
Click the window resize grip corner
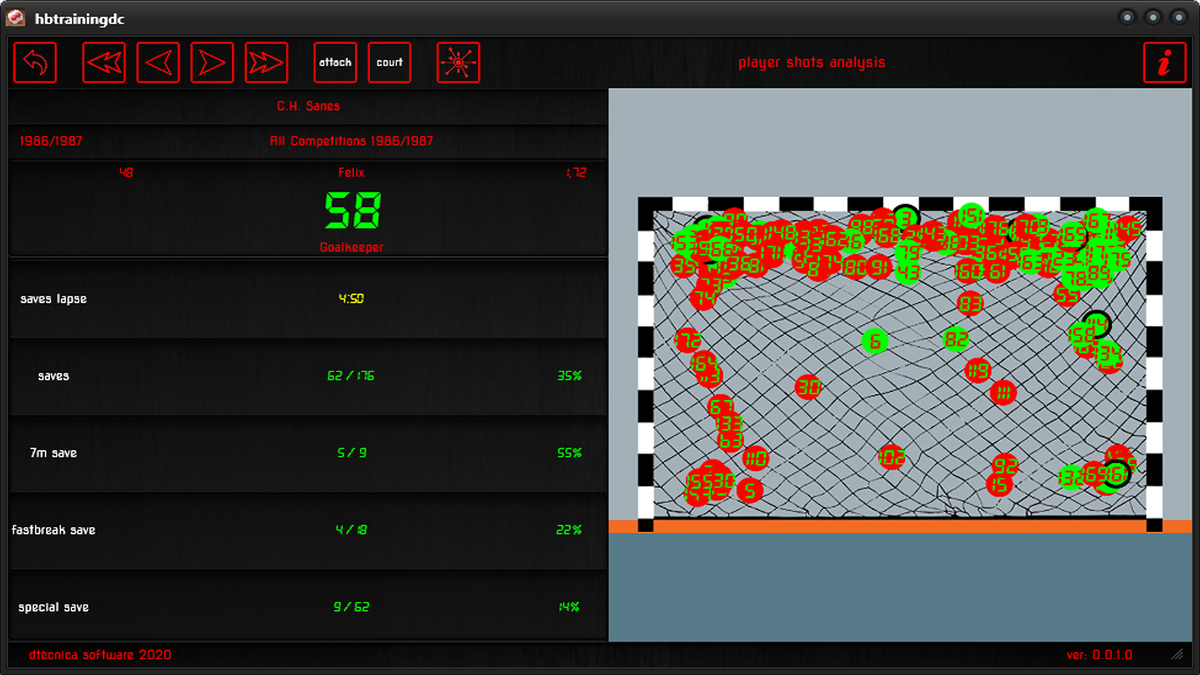(x=1177, y=654)
